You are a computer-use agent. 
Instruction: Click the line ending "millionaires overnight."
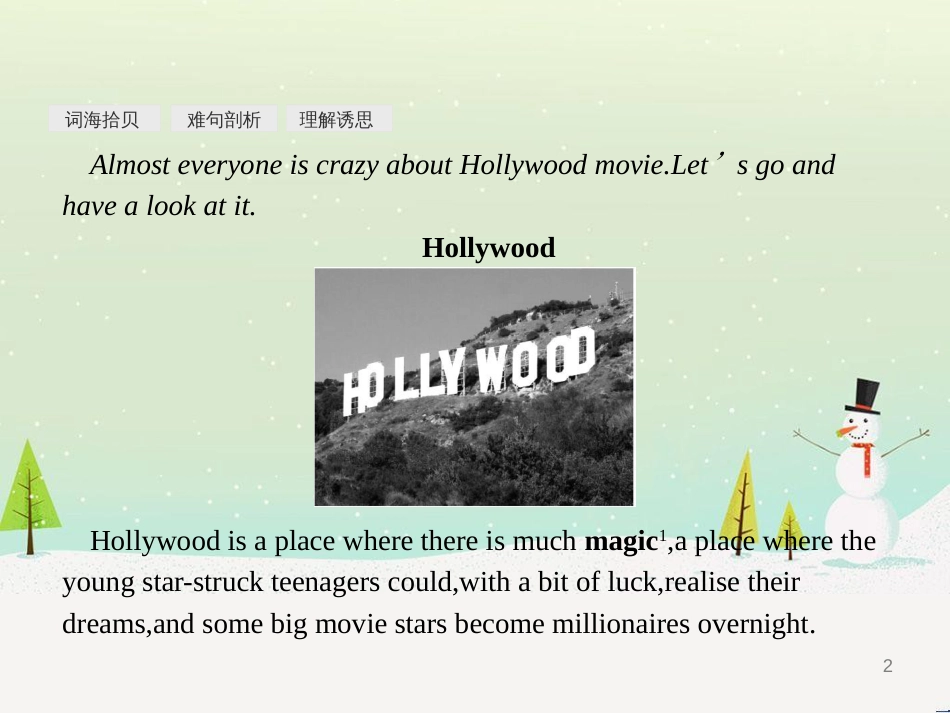click(x=439, y=624)
